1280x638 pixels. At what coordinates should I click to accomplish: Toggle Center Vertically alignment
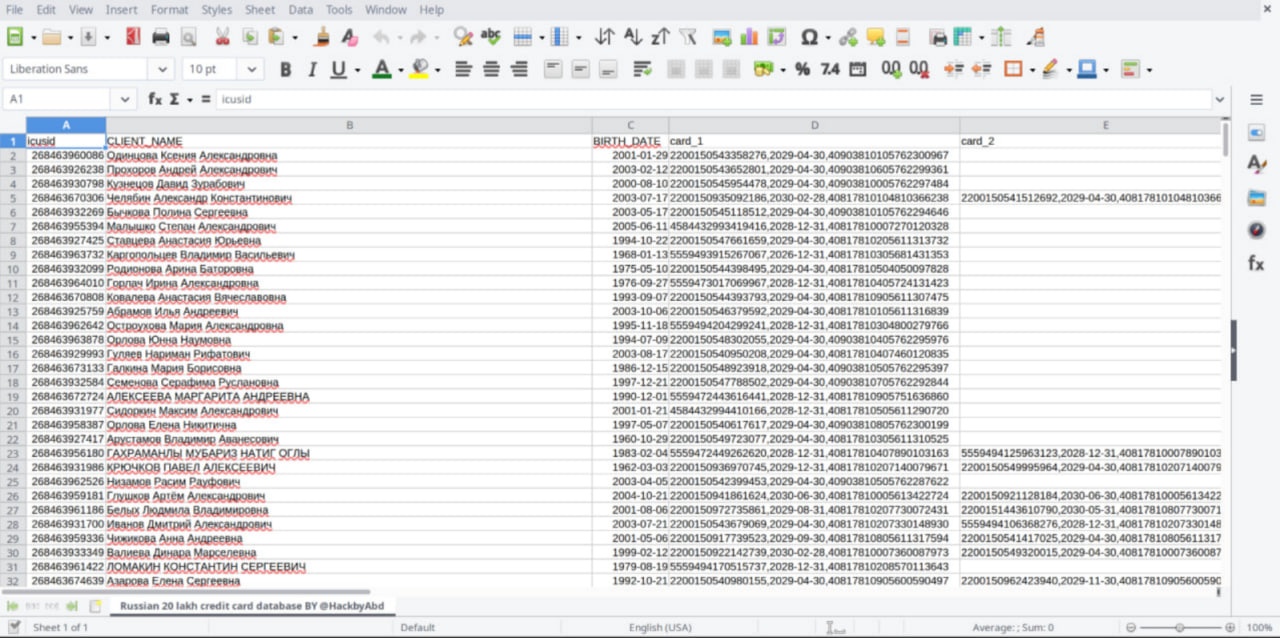[581, 69]
